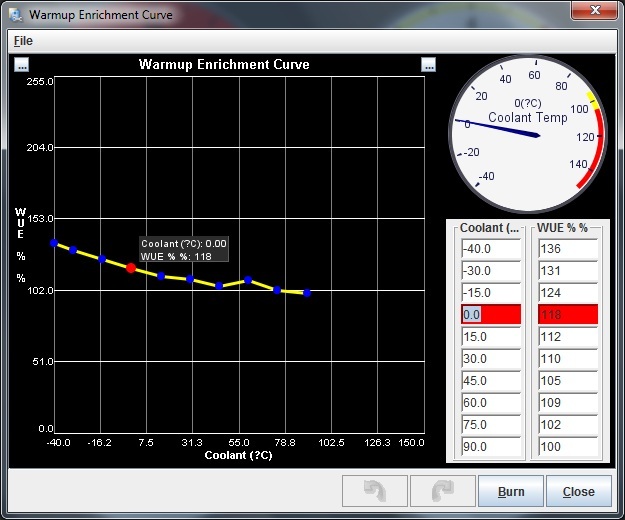Image resolution: width=625 pixels, height=520 pixels.
Task: Click the coolant cell with value 90.0
Action: 490,446
